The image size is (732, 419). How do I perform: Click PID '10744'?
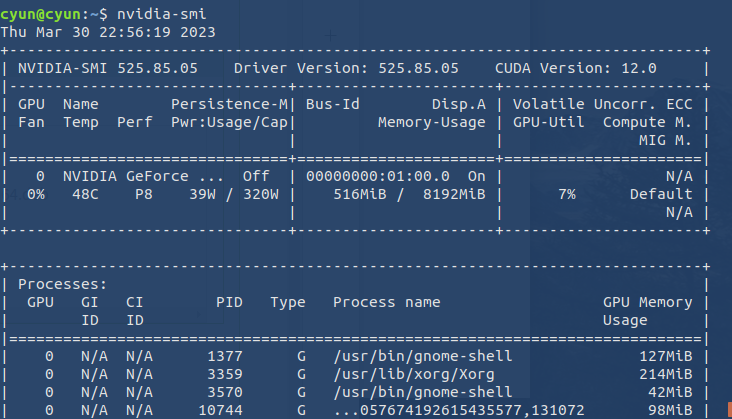pos(220,410)
